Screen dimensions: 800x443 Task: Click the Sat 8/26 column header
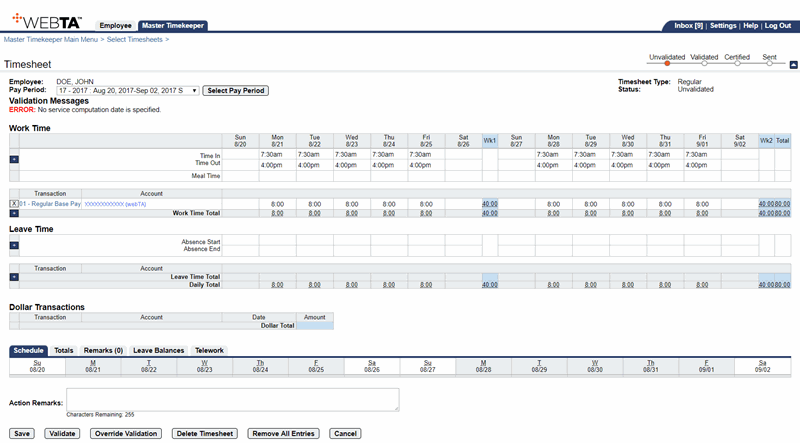[x=463, y=141]
